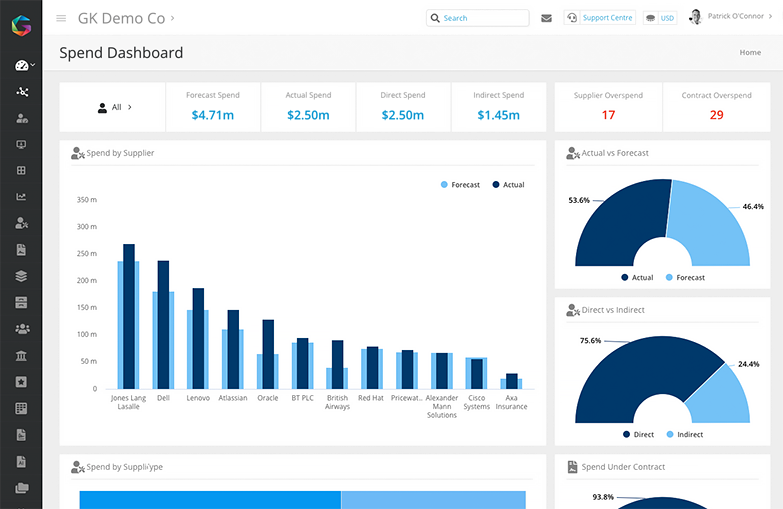
Task: Open the Support Centre link
Action: 600,18
